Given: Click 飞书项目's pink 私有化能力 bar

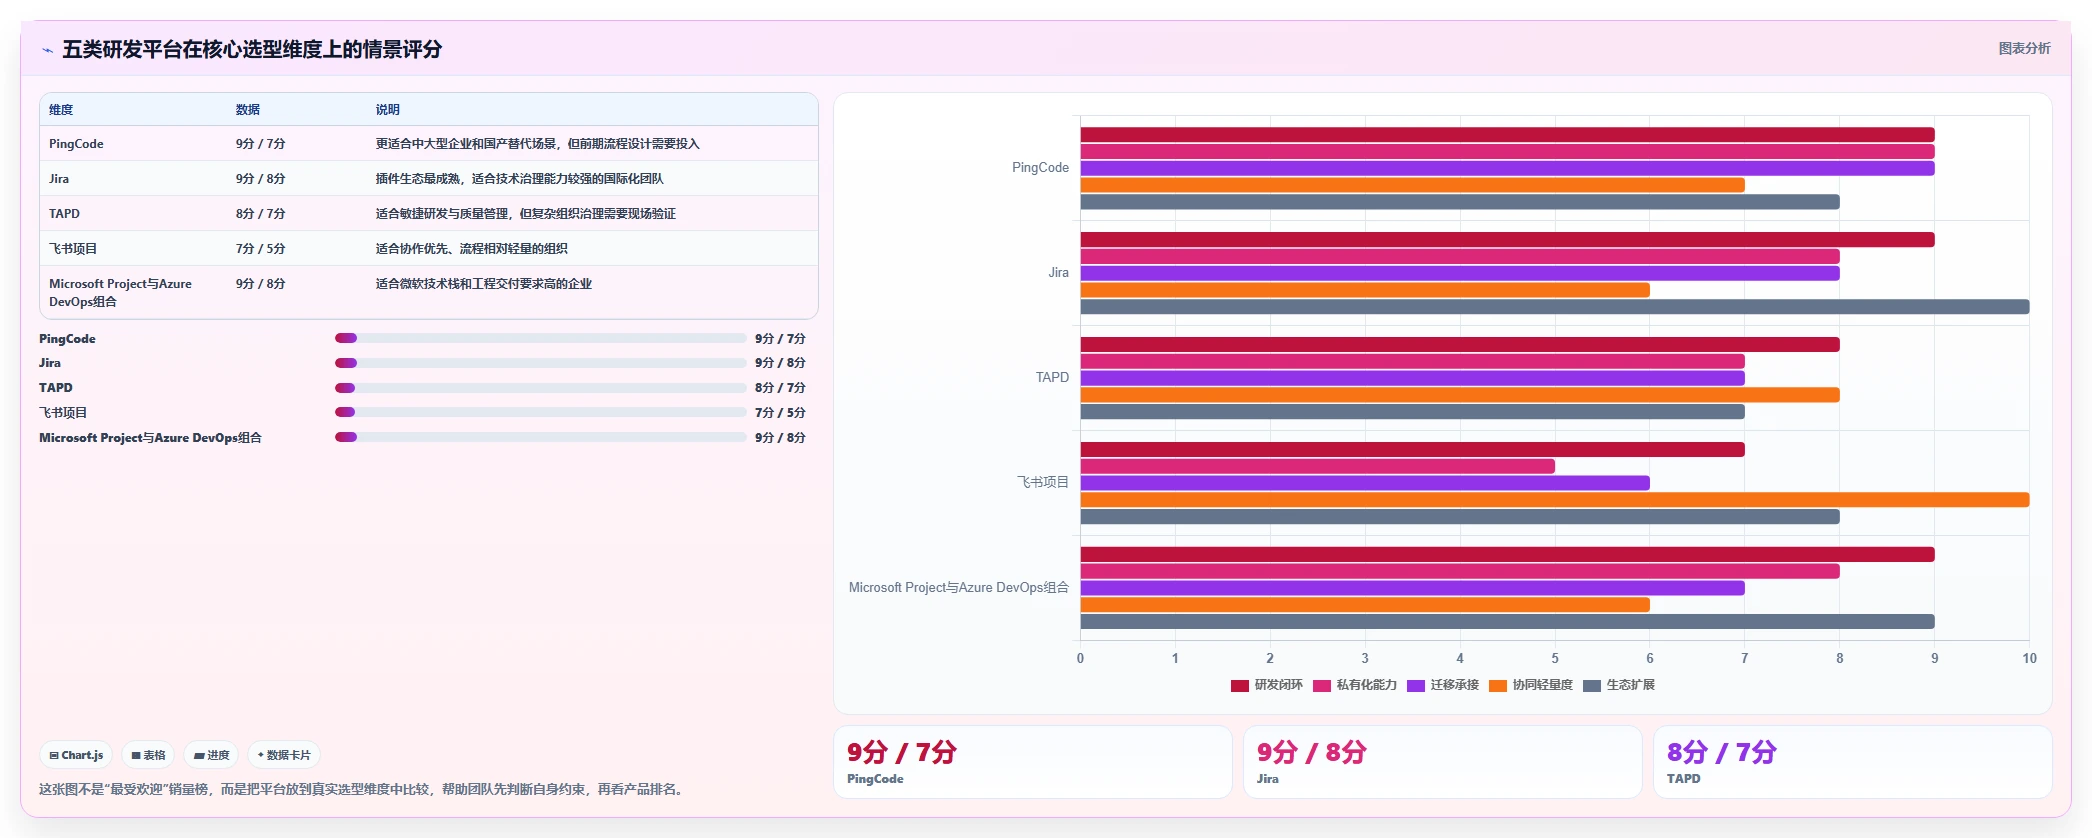Looking at the screenshot, I should tap(1317, 466).
